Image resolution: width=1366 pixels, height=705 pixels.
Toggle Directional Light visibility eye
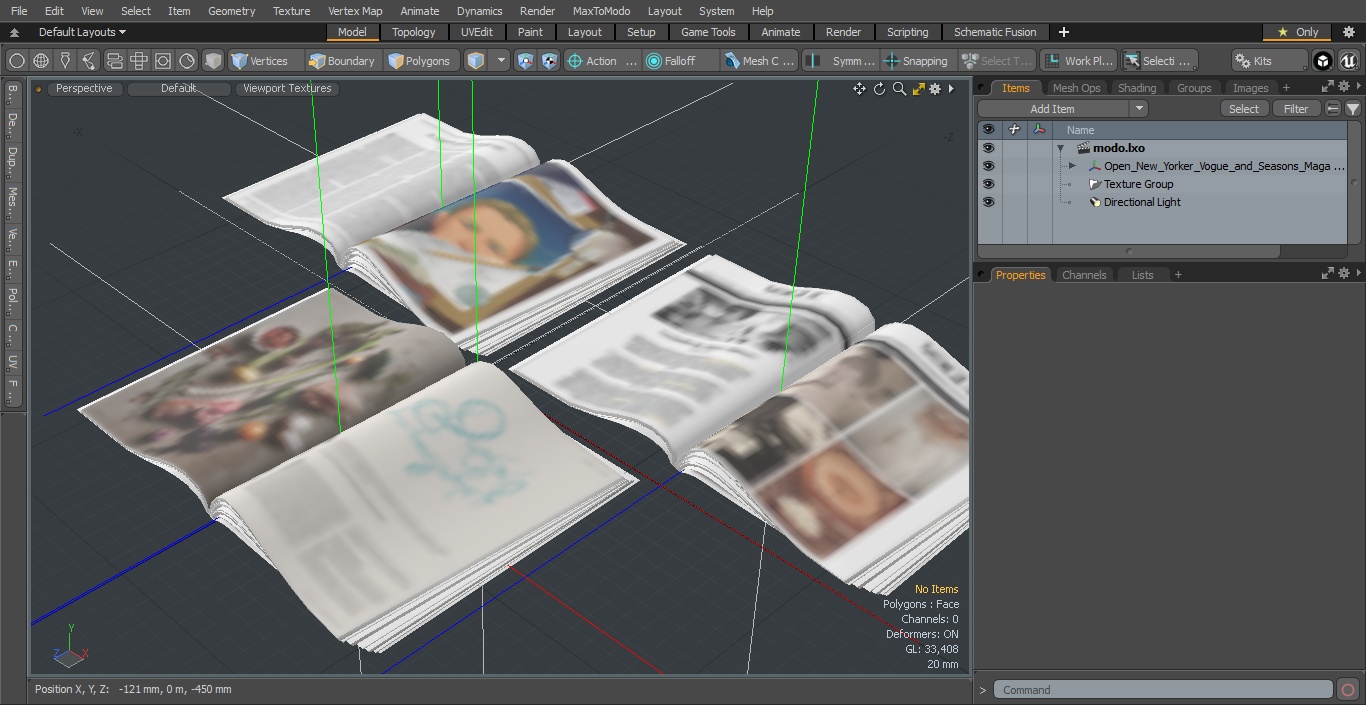point(988,202)
